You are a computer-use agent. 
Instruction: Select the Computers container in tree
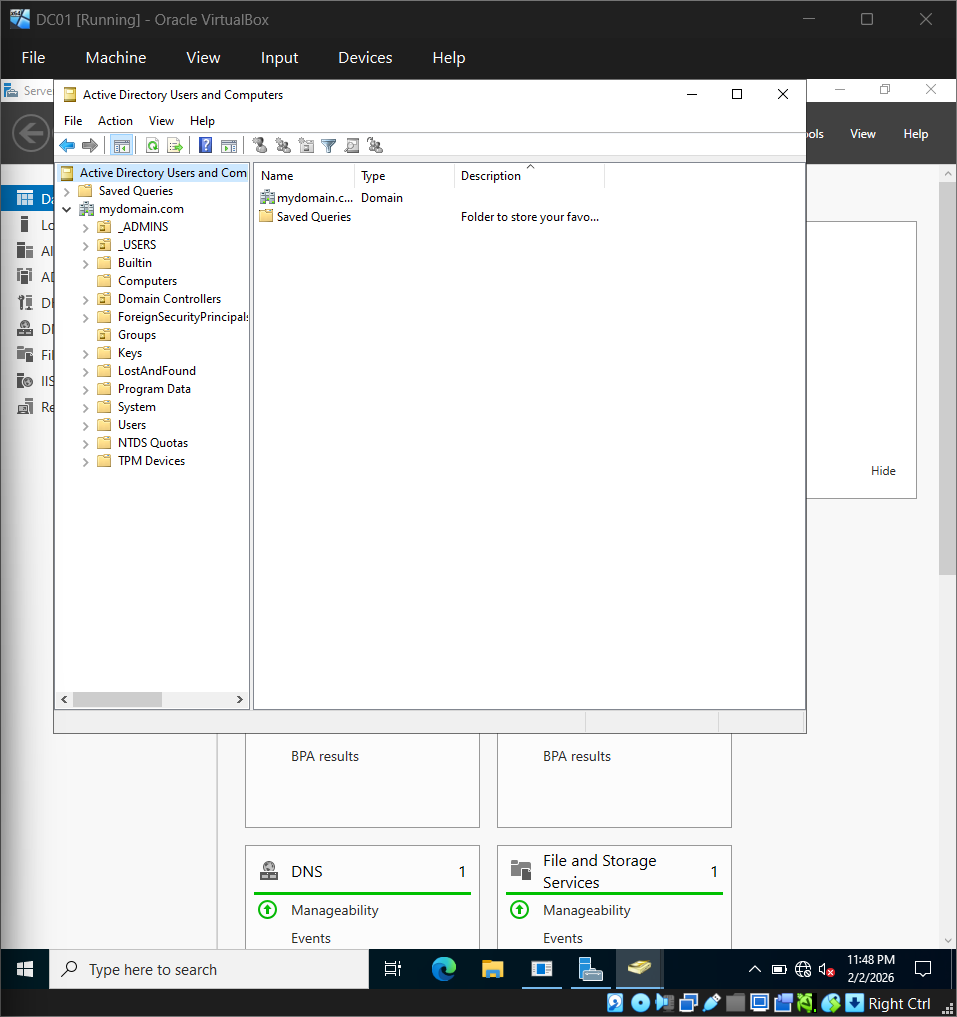tap(147, 281)
